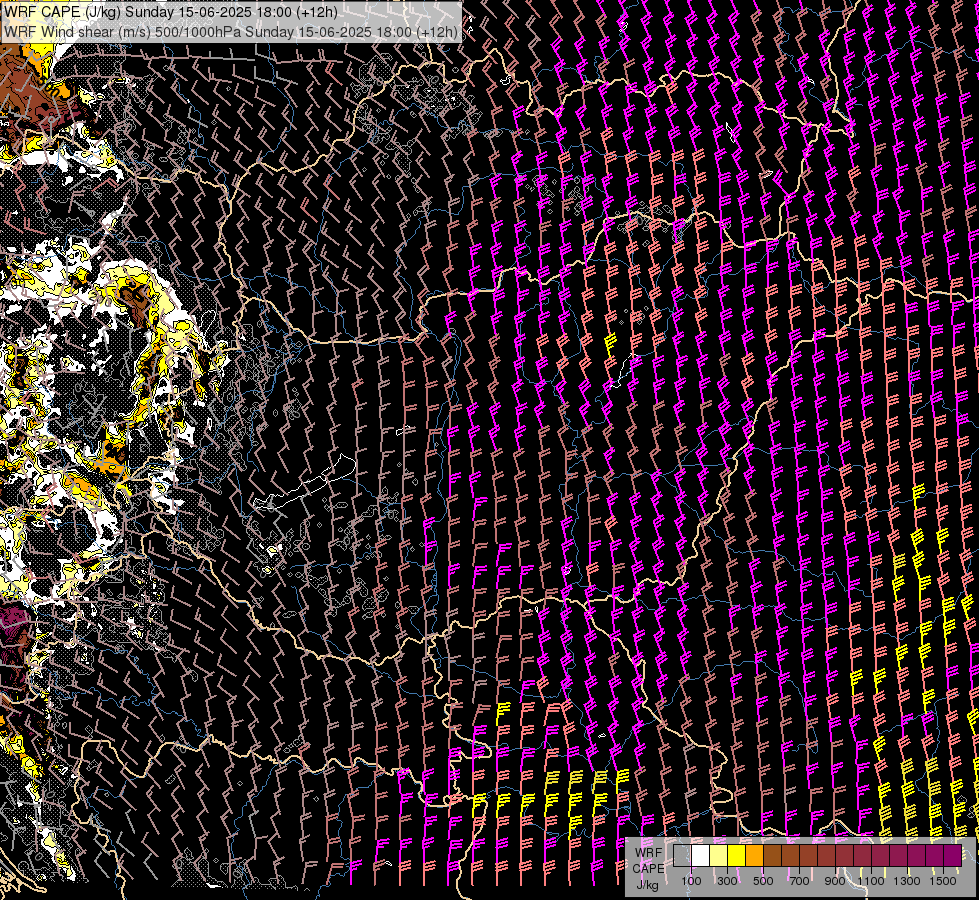This screenshot has width=979, height=900.
Task: Click the 1500 legend value
Action: [943, 881]
